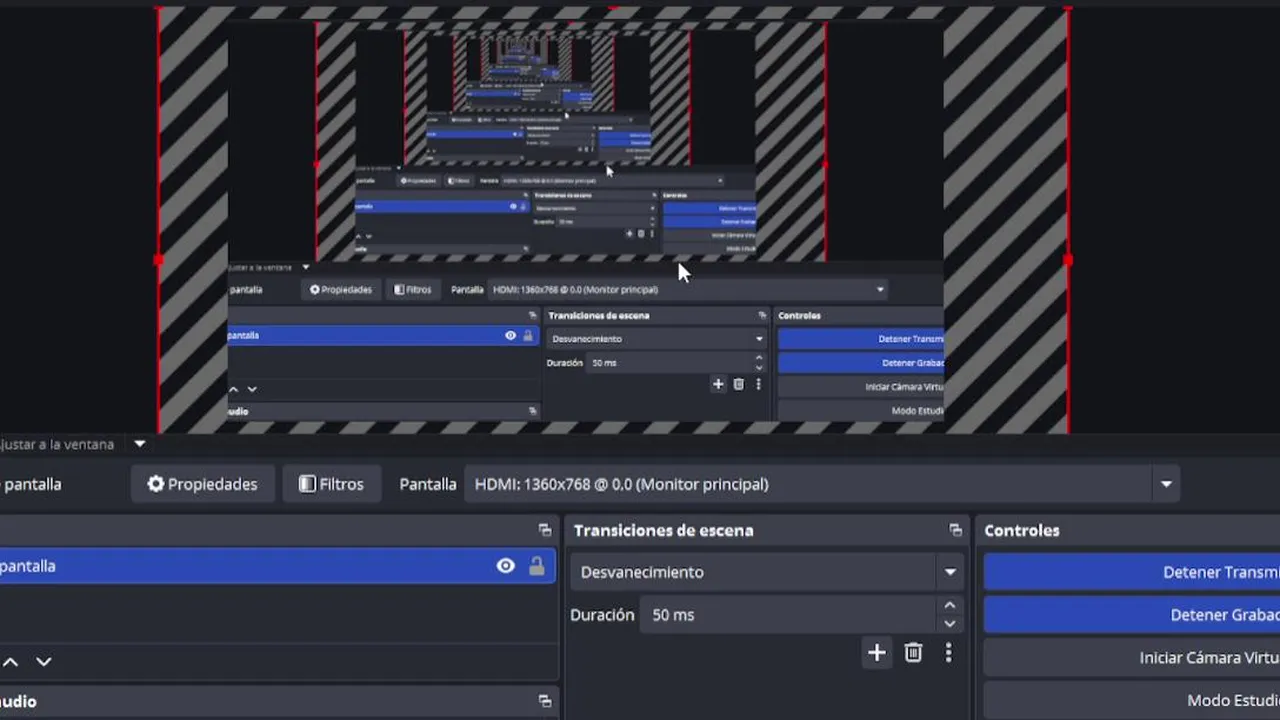Viewport: 1280px width, 720px height.
Task: Pop out the Transiciones de escena dock
Action: coord(956,530)
